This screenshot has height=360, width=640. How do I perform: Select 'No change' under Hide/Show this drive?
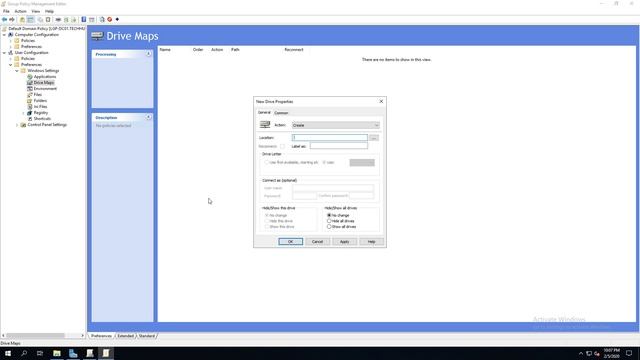tap(267, 215)
